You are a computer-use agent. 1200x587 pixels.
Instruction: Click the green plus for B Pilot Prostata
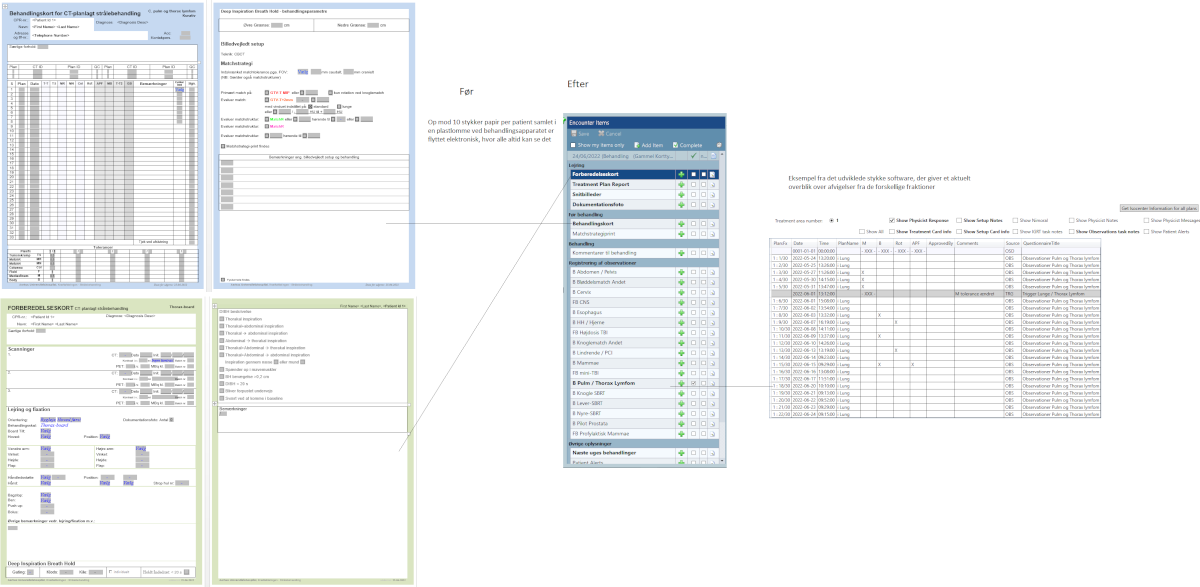(681, 423)
